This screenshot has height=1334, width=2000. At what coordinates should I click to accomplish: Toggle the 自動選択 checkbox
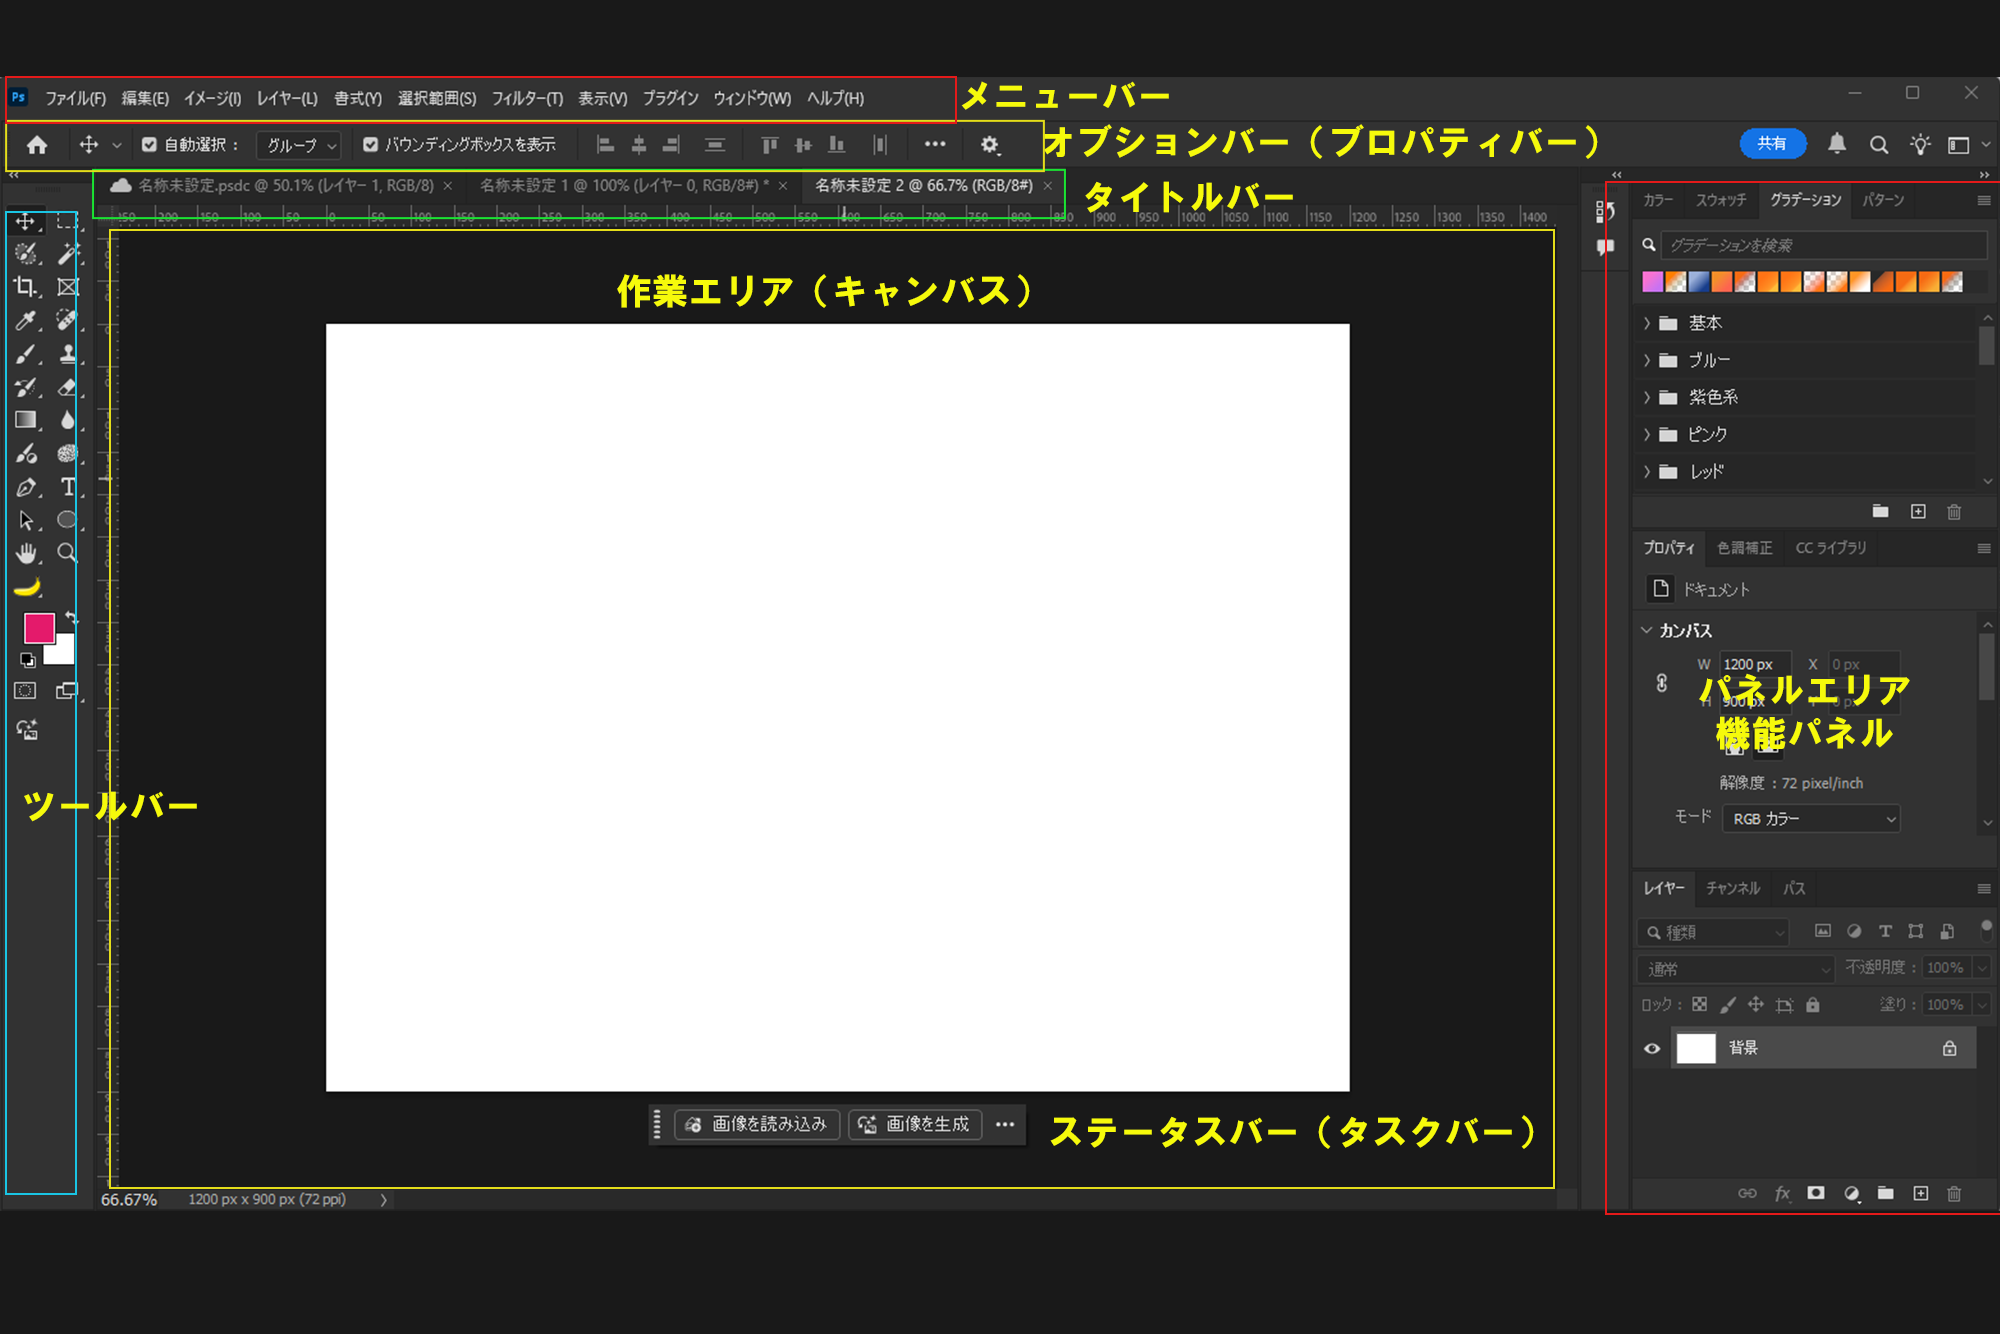pyautogui.click(x=149, y=145)
